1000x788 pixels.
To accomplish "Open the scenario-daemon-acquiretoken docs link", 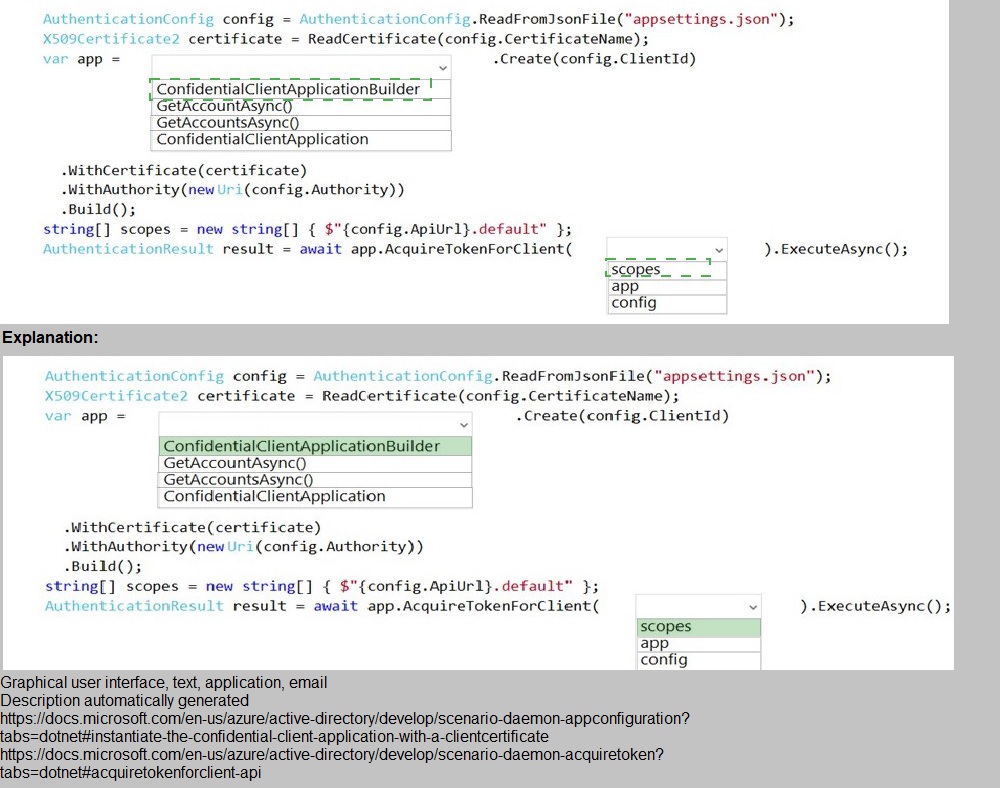I will tap(332, 763).
